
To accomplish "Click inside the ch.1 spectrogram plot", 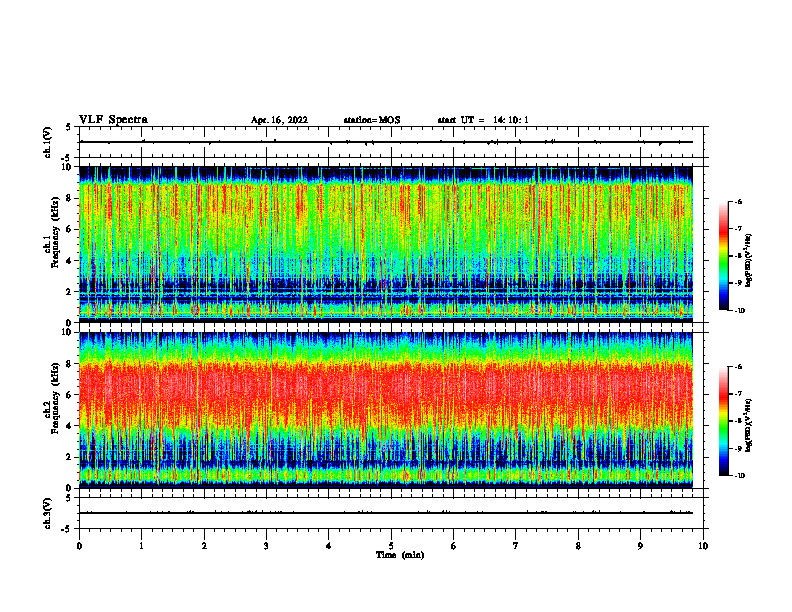I will coord(386,244).
